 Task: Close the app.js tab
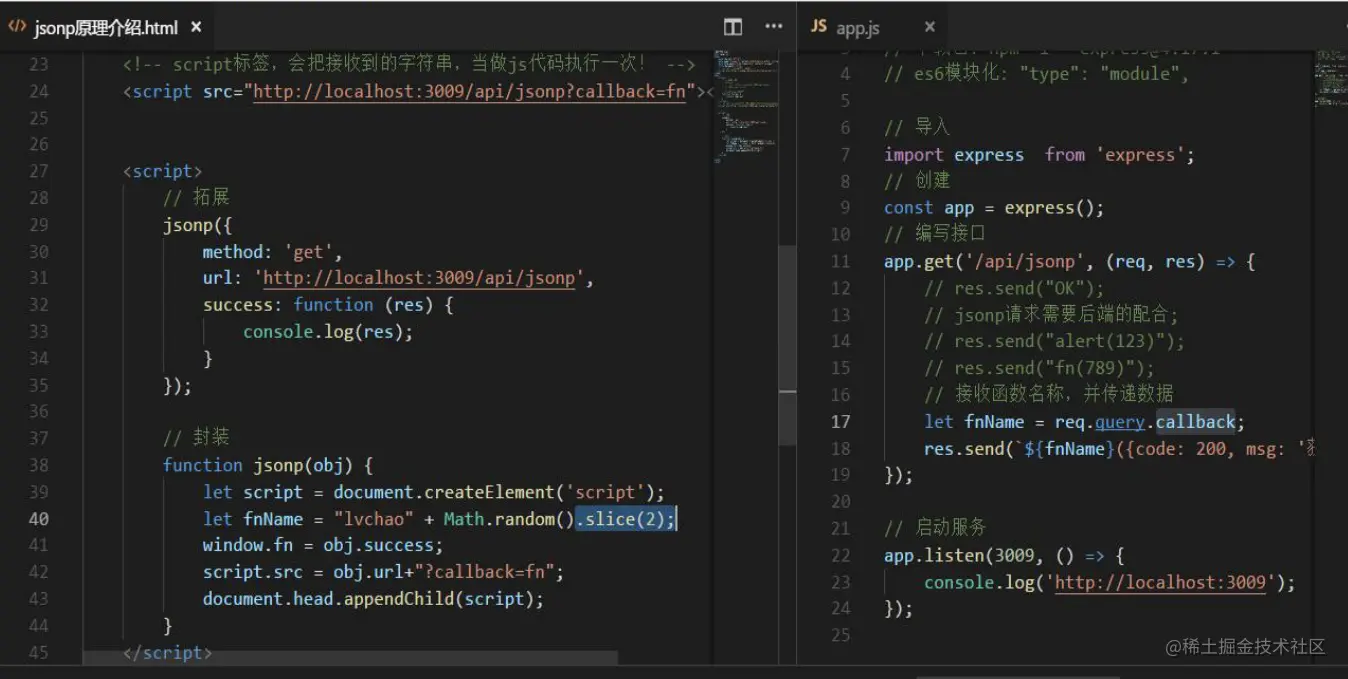coord(929,27)
